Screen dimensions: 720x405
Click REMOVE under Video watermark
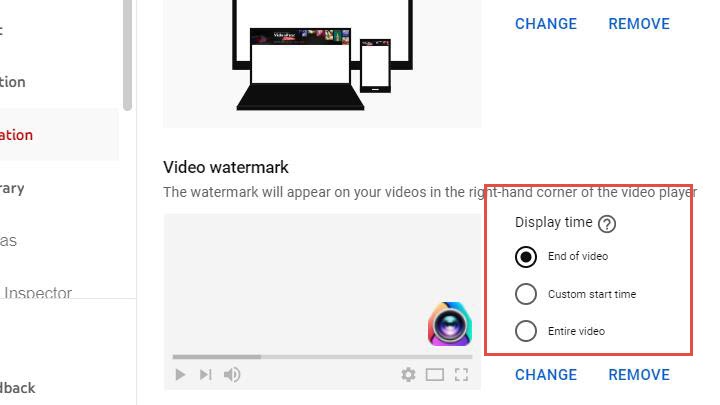click(639, 375)
